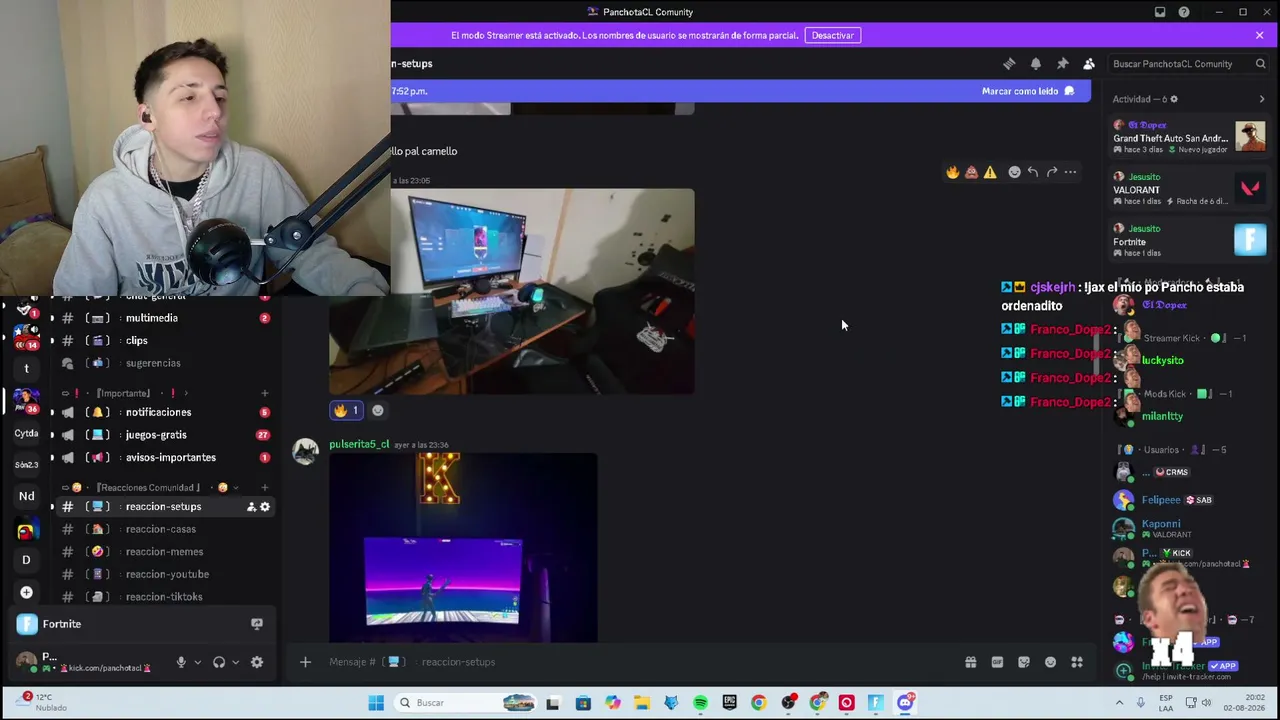Add a server with the plus button

(x=27, y=592)
